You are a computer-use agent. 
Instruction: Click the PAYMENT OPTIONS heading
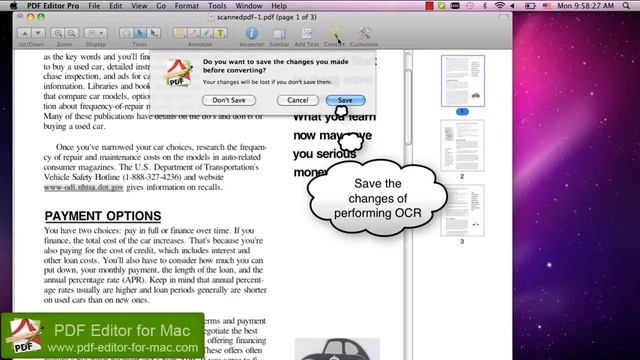(x=103, y=216)
